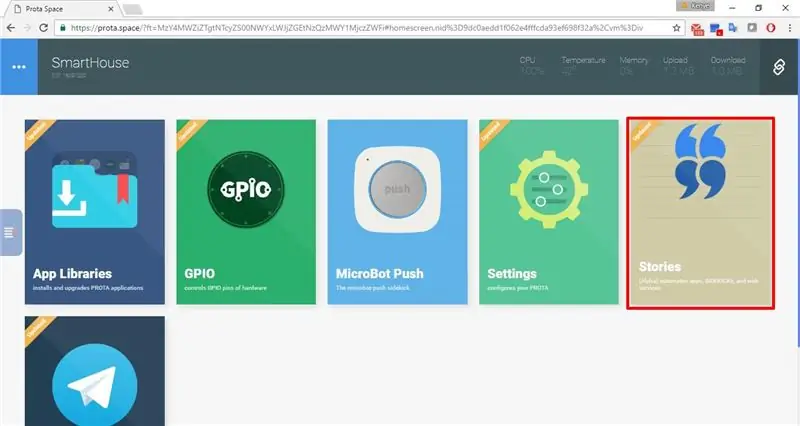Click the Temperature stat
800x426 pixels.
pos(583,65)
